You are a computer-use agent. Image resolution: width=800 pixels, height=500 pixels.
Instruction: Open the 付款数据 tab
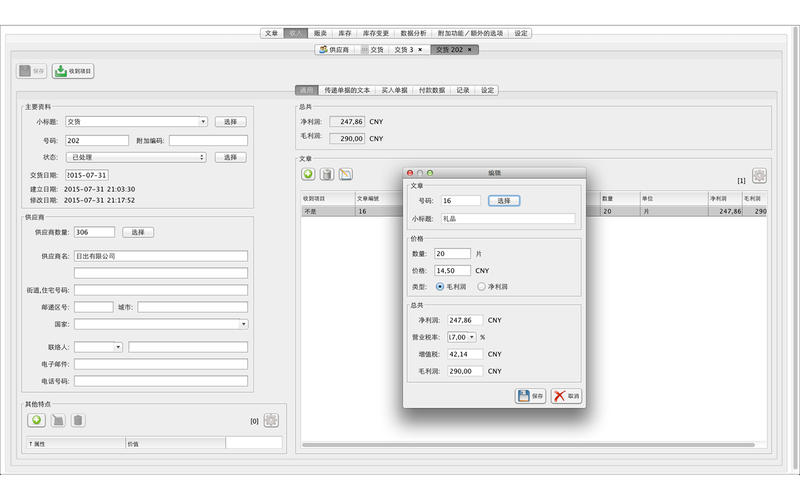pos(432,90)
